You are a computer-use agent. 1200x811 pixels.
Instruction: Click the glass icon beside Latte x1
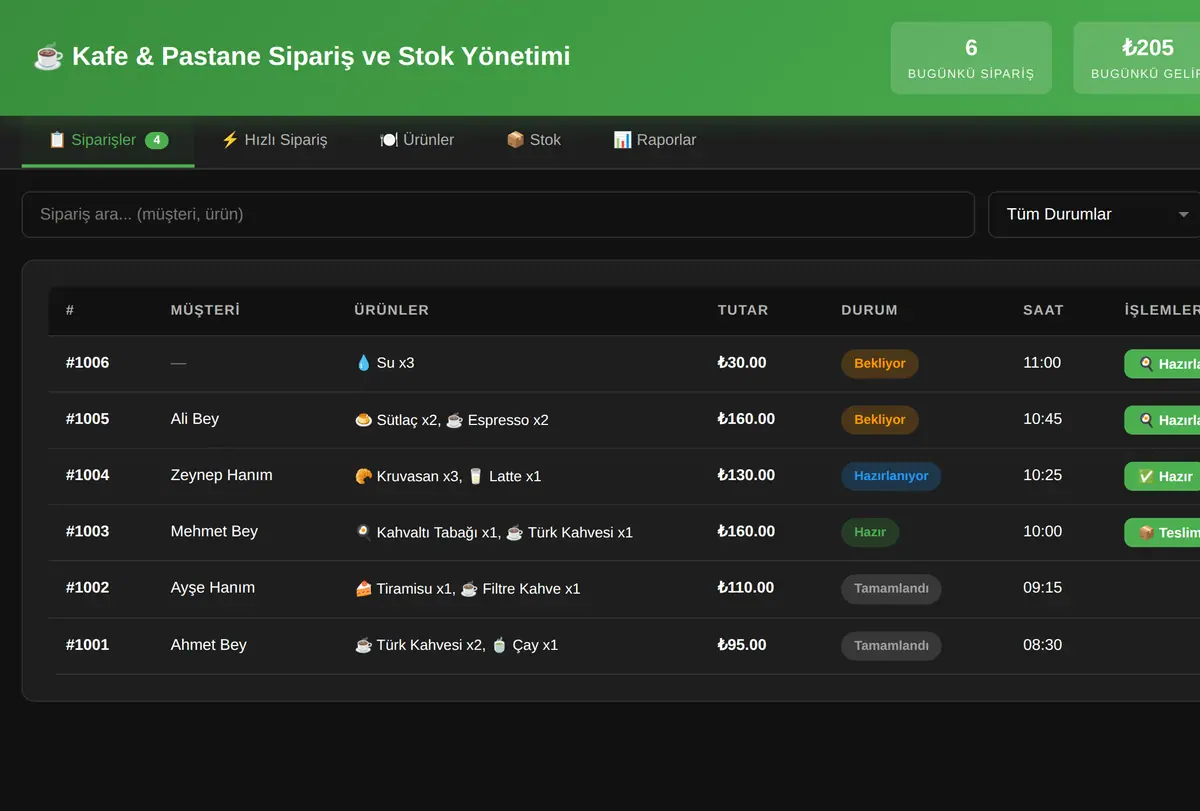tap(476, 476)
